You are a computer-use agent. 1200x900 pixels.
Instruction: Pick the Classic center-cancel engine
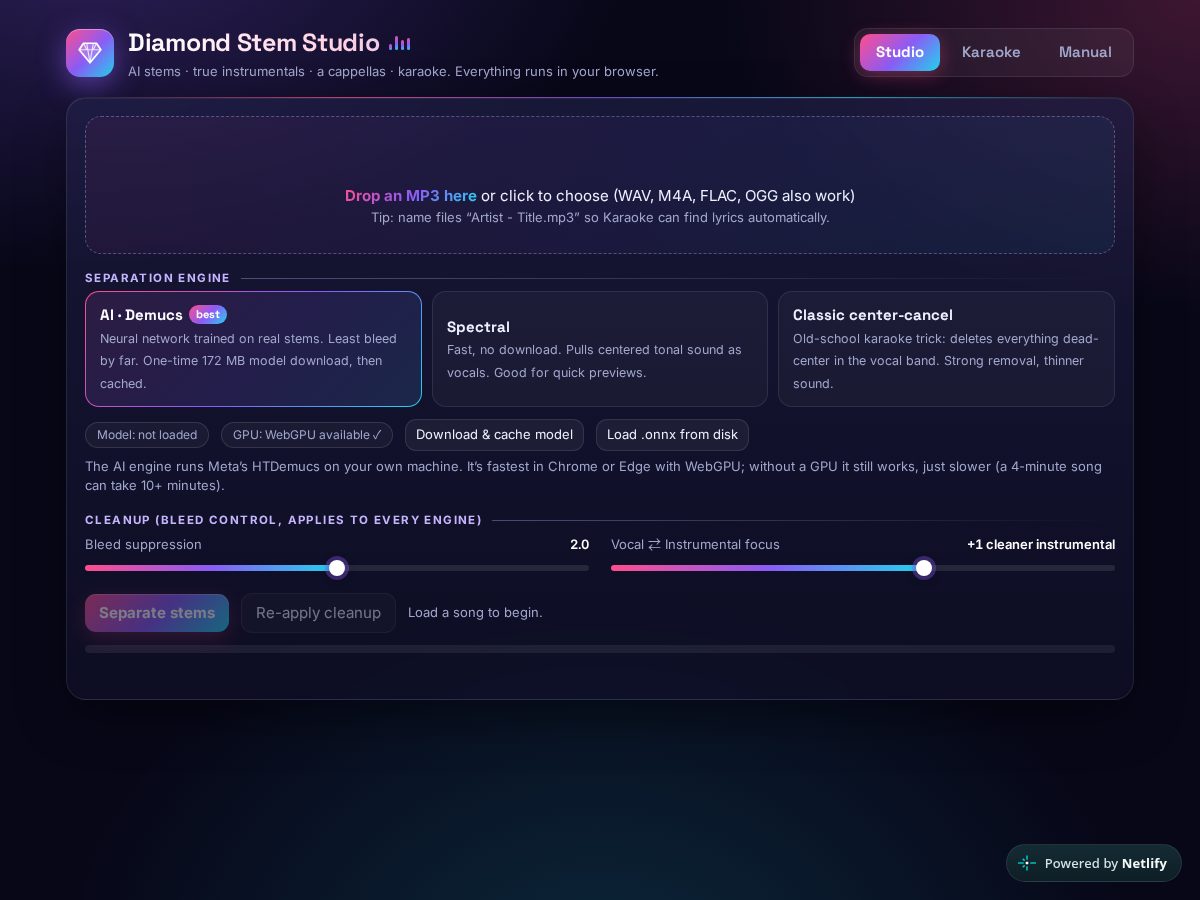tap(946, 349)
